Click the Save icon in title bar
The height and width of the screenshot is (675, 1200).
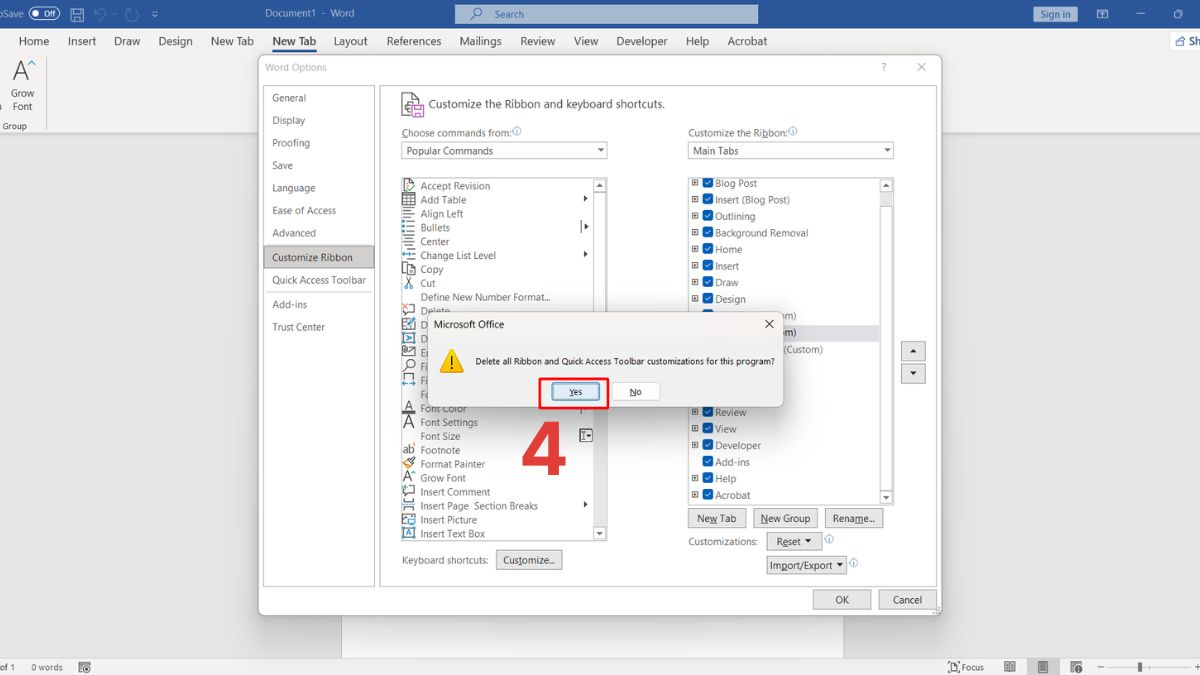click(x=77, y=14)
